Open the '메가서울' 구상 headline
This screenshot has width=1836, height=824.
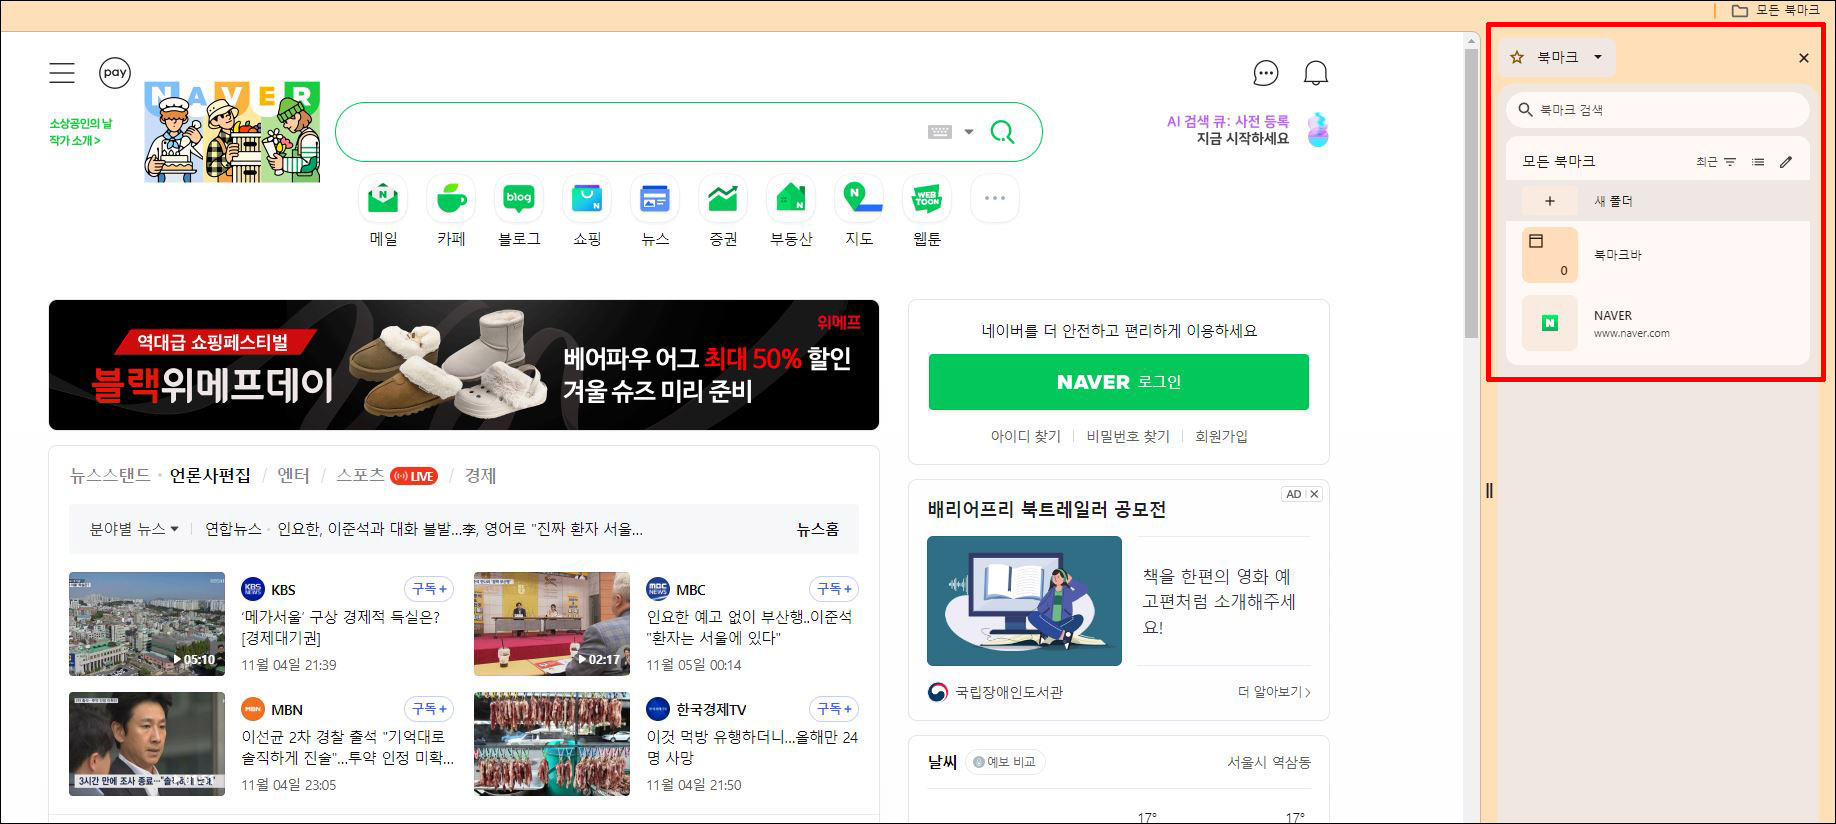click(x=340, y=627)
